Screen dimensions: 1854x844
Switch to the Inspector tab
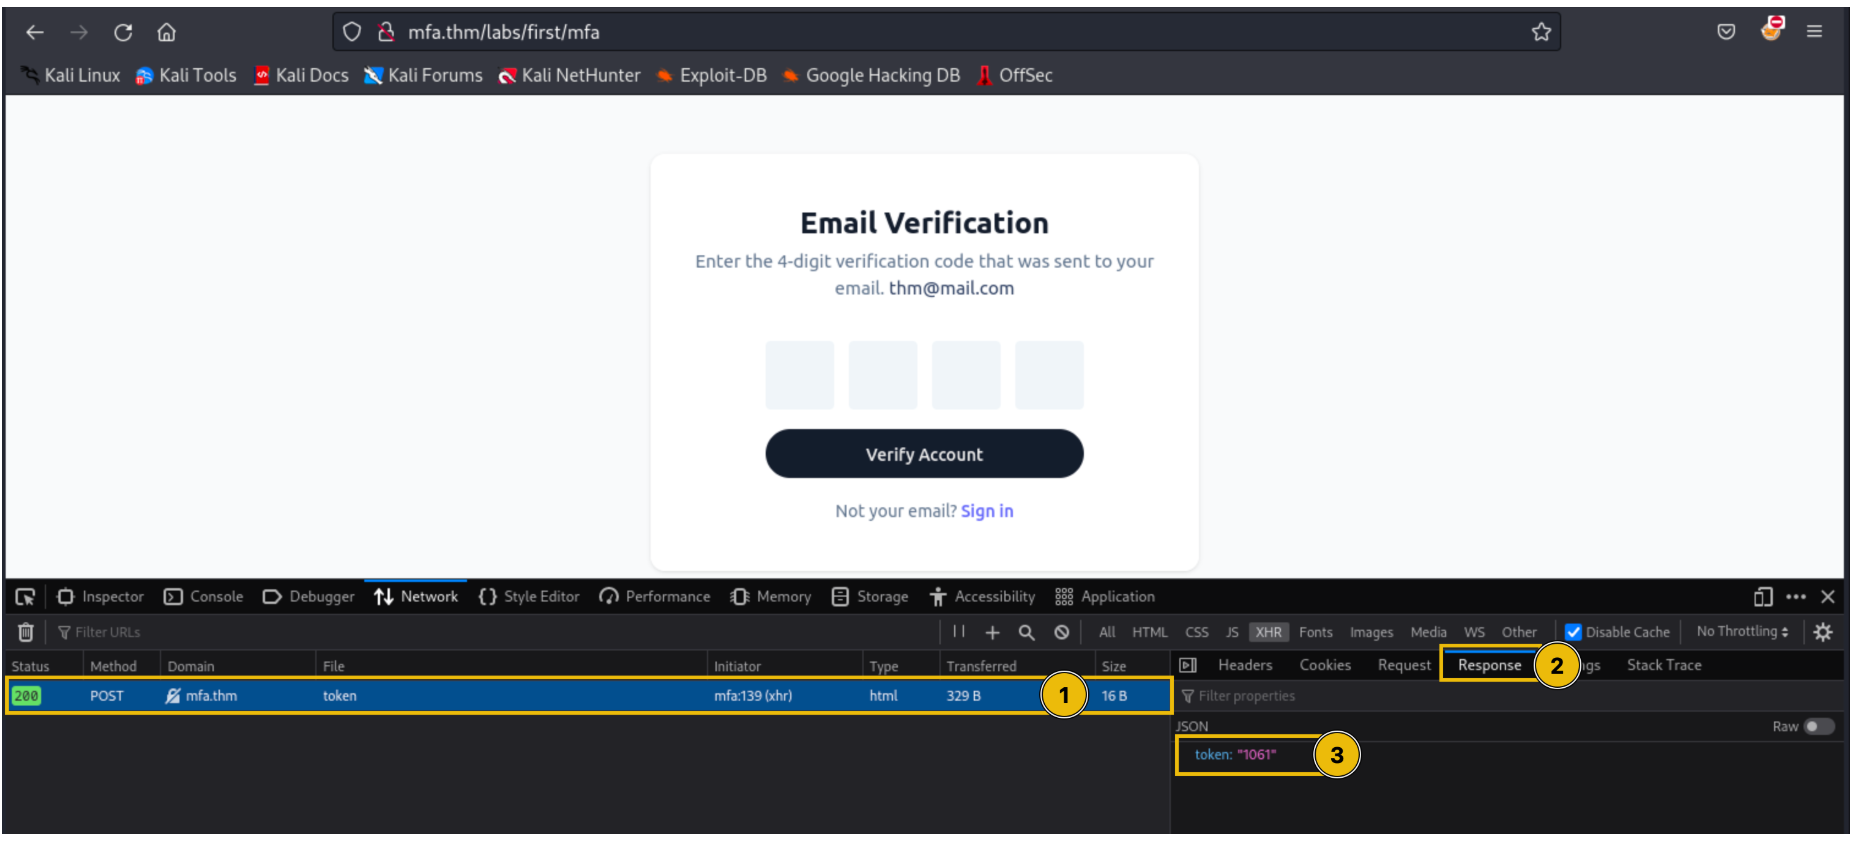coord(101,597)
